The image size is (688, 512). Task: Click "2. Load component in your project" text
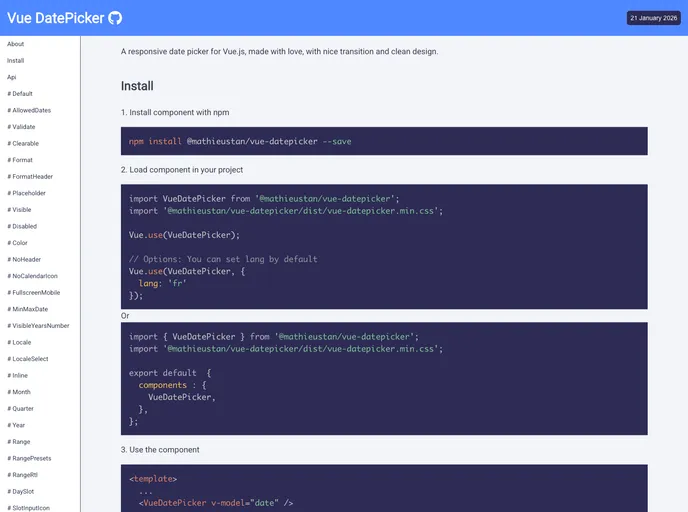point(182,170)
